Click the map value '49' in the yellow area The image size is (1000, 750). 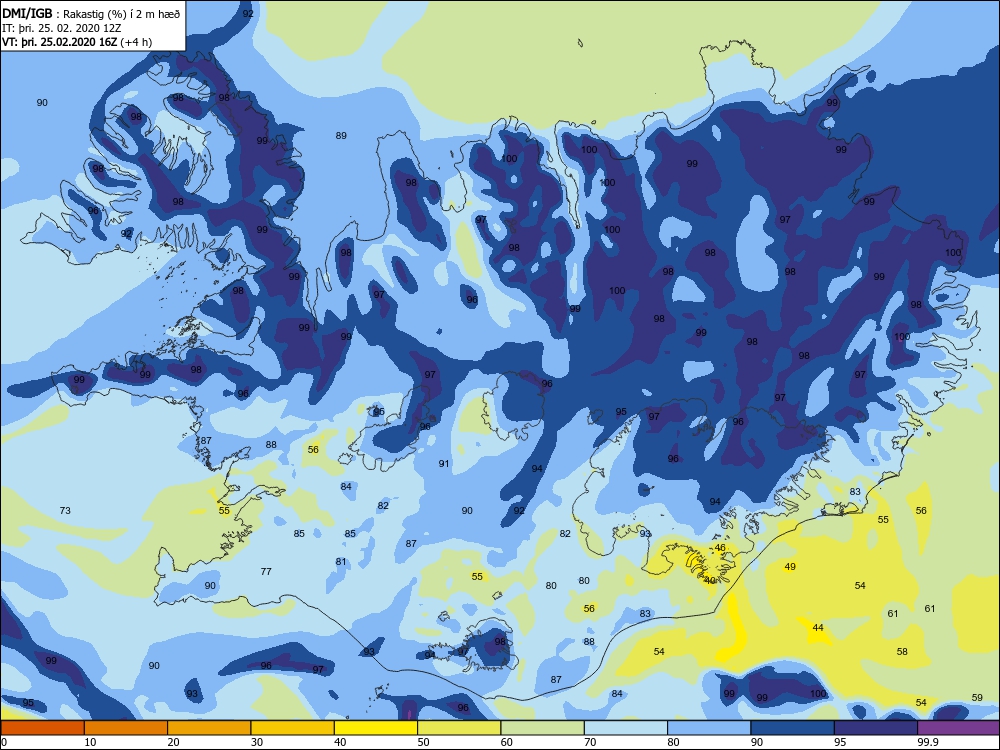790,567
